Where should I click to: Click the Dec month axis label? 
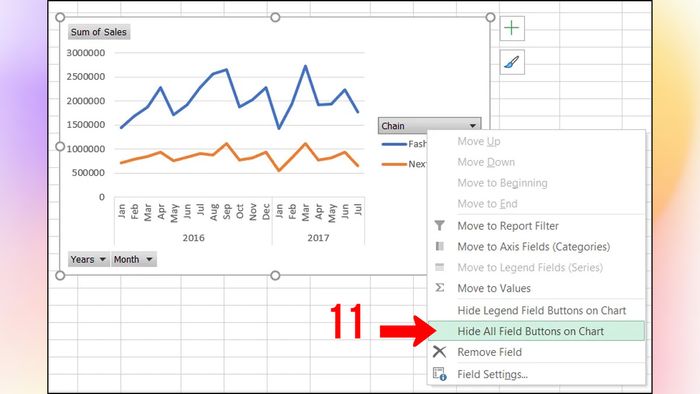[x=266, y=212]
